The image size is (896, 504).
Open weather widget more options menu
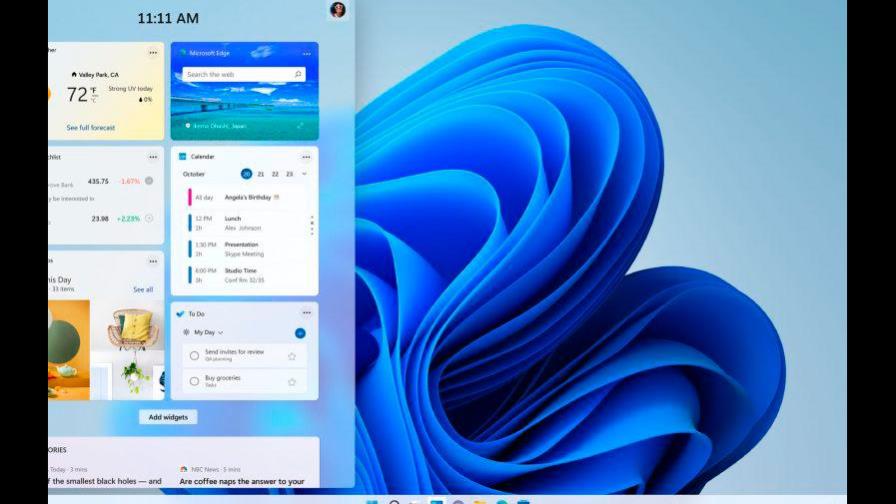click(x=153, y=53)
